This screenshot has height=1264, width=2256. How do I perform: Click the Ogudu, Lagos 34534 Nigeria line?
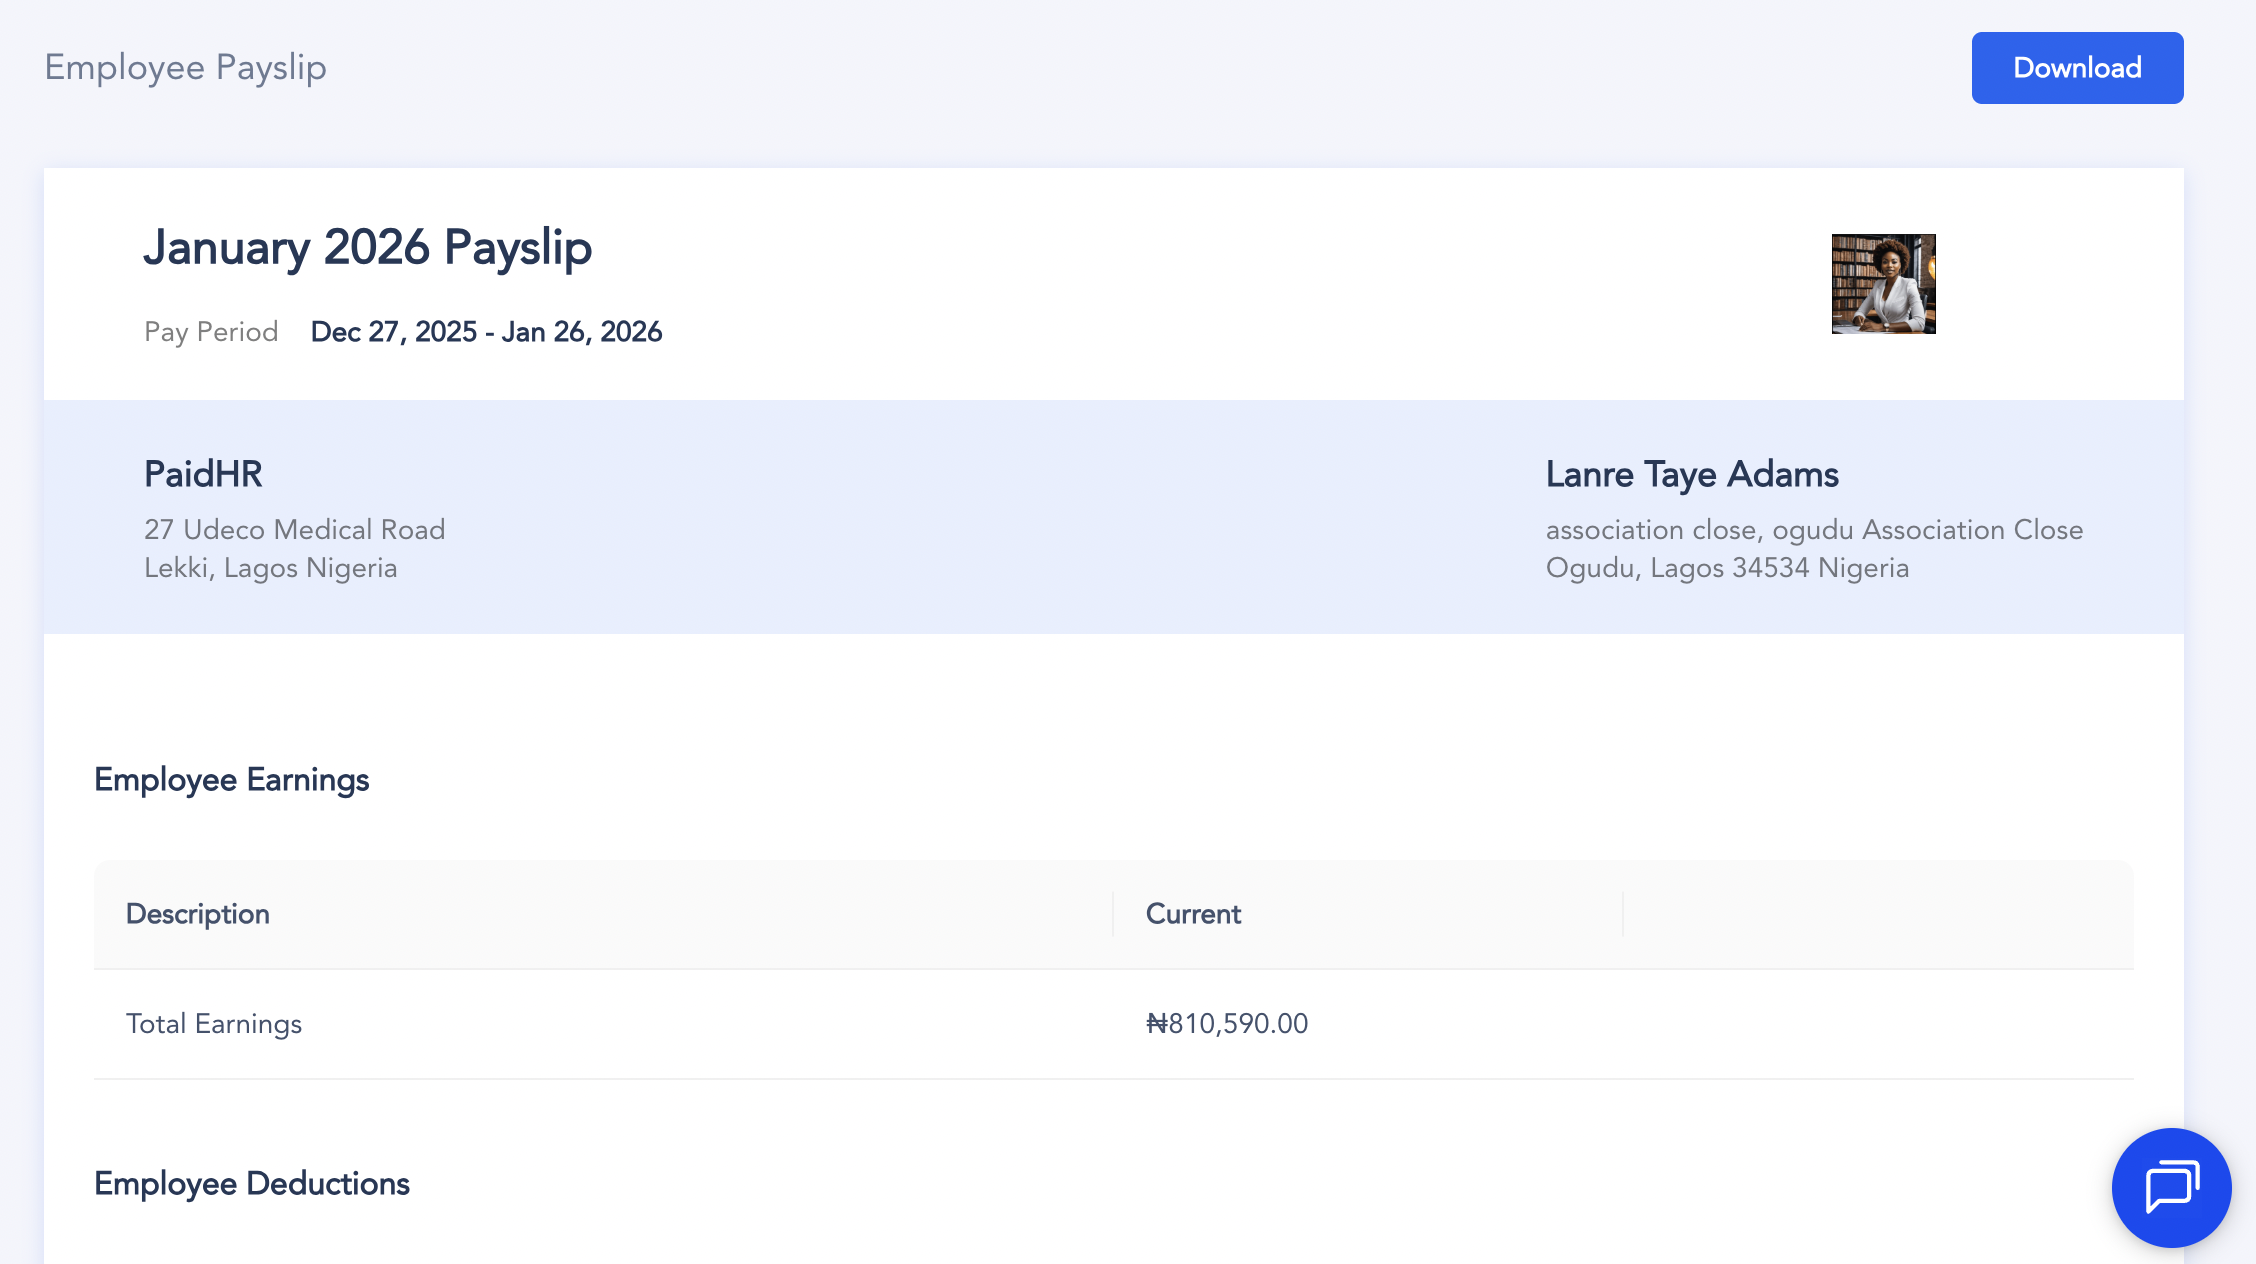tap(1727, 568)
